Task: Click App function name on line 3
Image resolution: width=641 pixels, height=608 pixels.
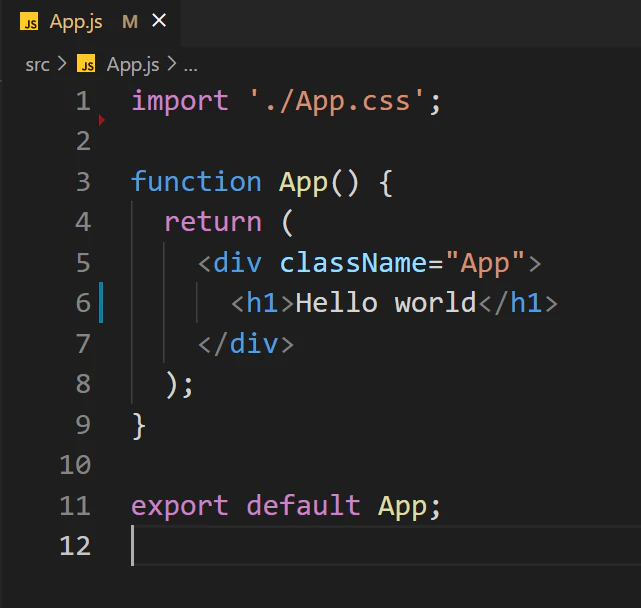Action: [303, 183]
